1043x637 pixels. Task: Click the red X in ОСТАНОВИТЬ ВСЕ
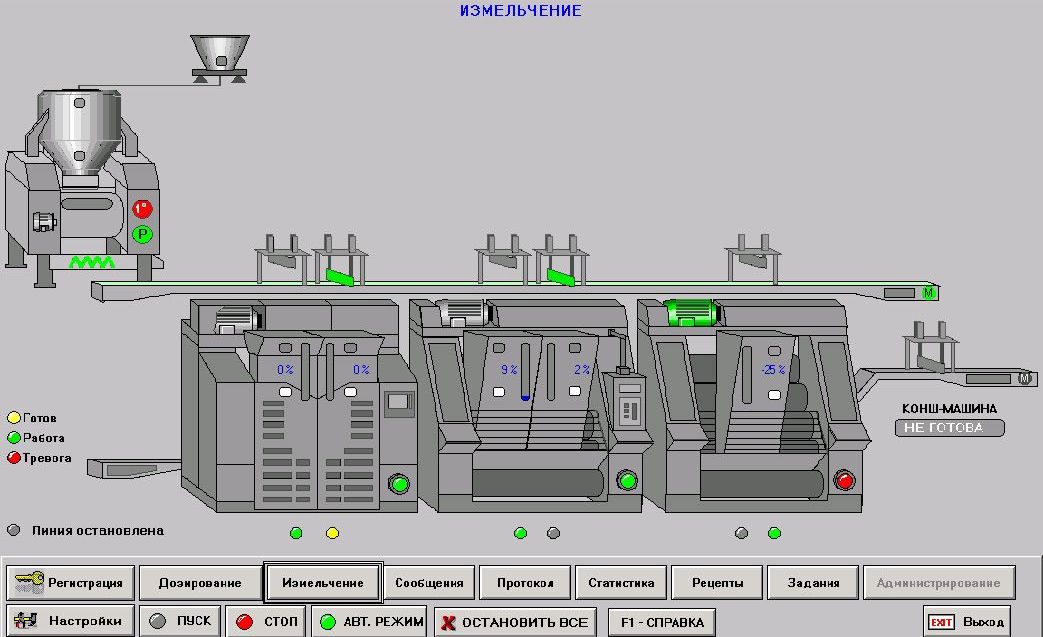click(449, 622)
